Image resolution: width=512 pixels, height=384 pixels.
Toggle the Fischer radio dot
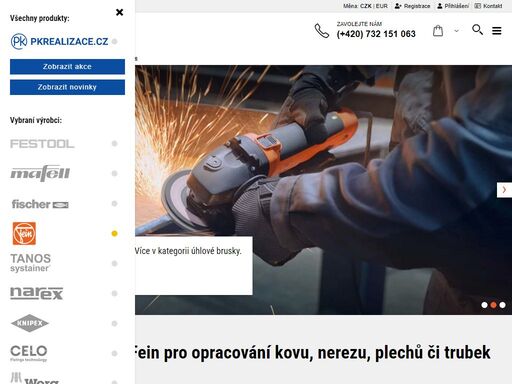(x=114, y=204)
